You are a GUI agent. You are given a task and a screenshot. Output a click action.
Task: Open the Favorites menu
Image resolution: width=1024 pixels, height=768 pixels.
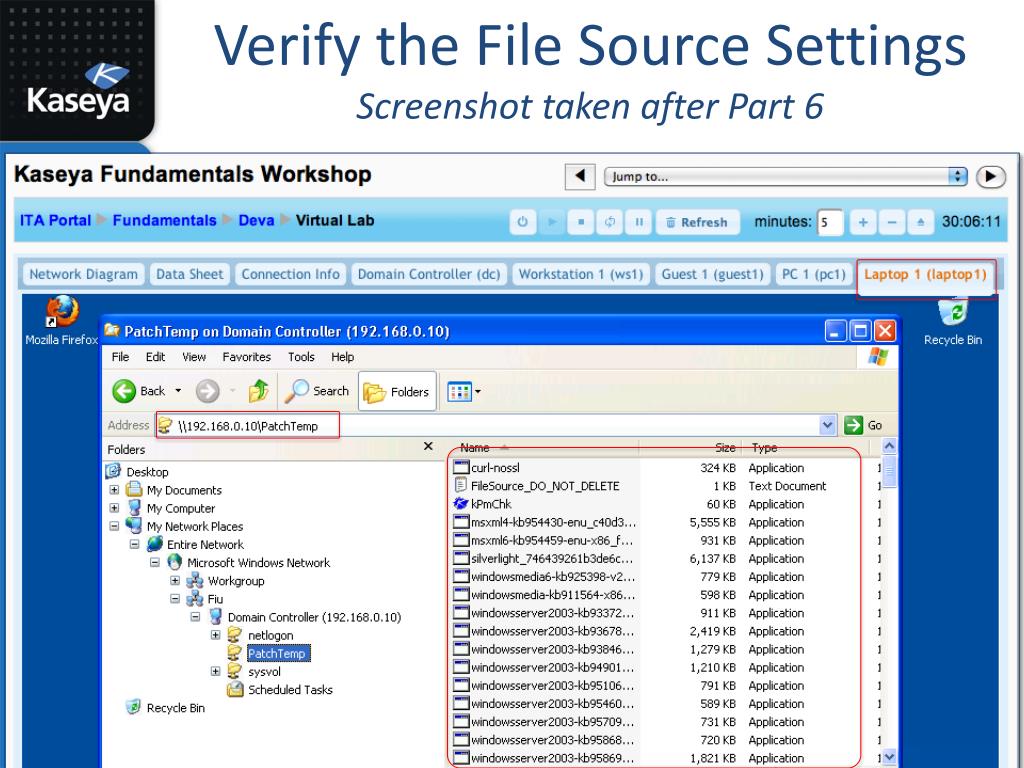pos(246,357)
